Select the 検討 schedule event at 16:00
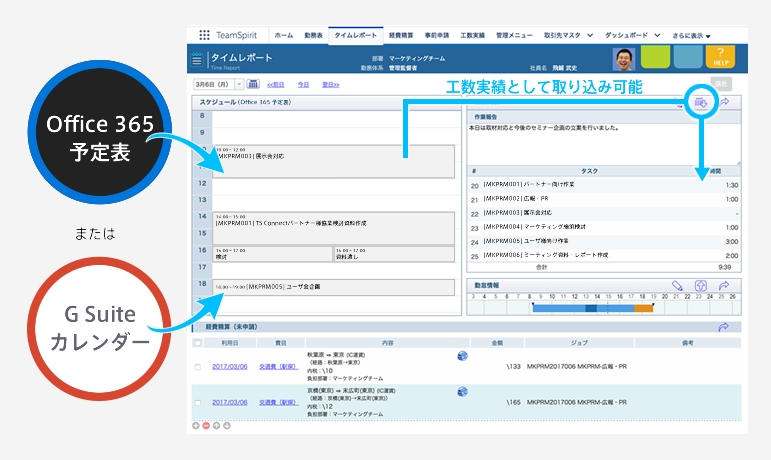This screenshot has height=460, width=771. click(x=272, y=254)
